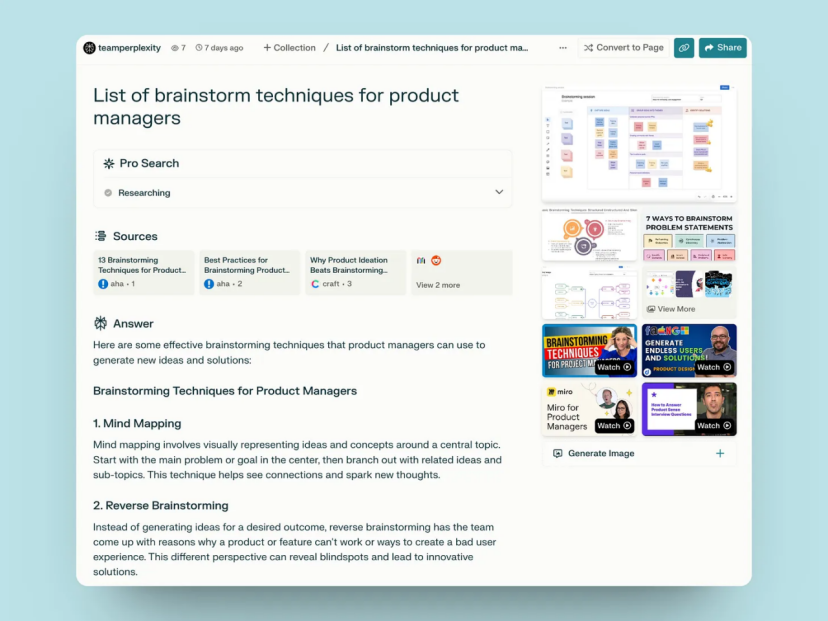Click the views eye icon
The image size is (828, 621).
click(x=174, y=48)
